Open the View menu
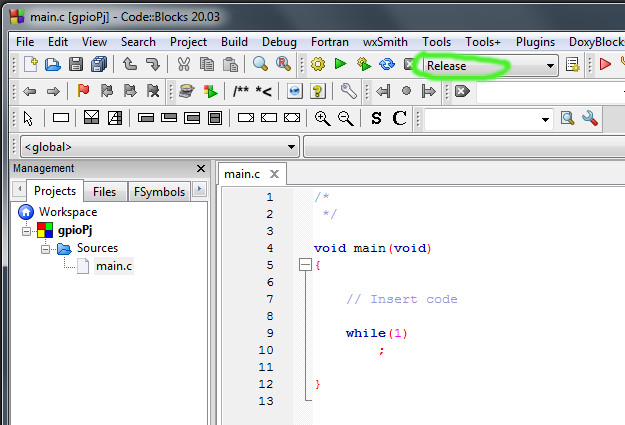 click(94, 42)
